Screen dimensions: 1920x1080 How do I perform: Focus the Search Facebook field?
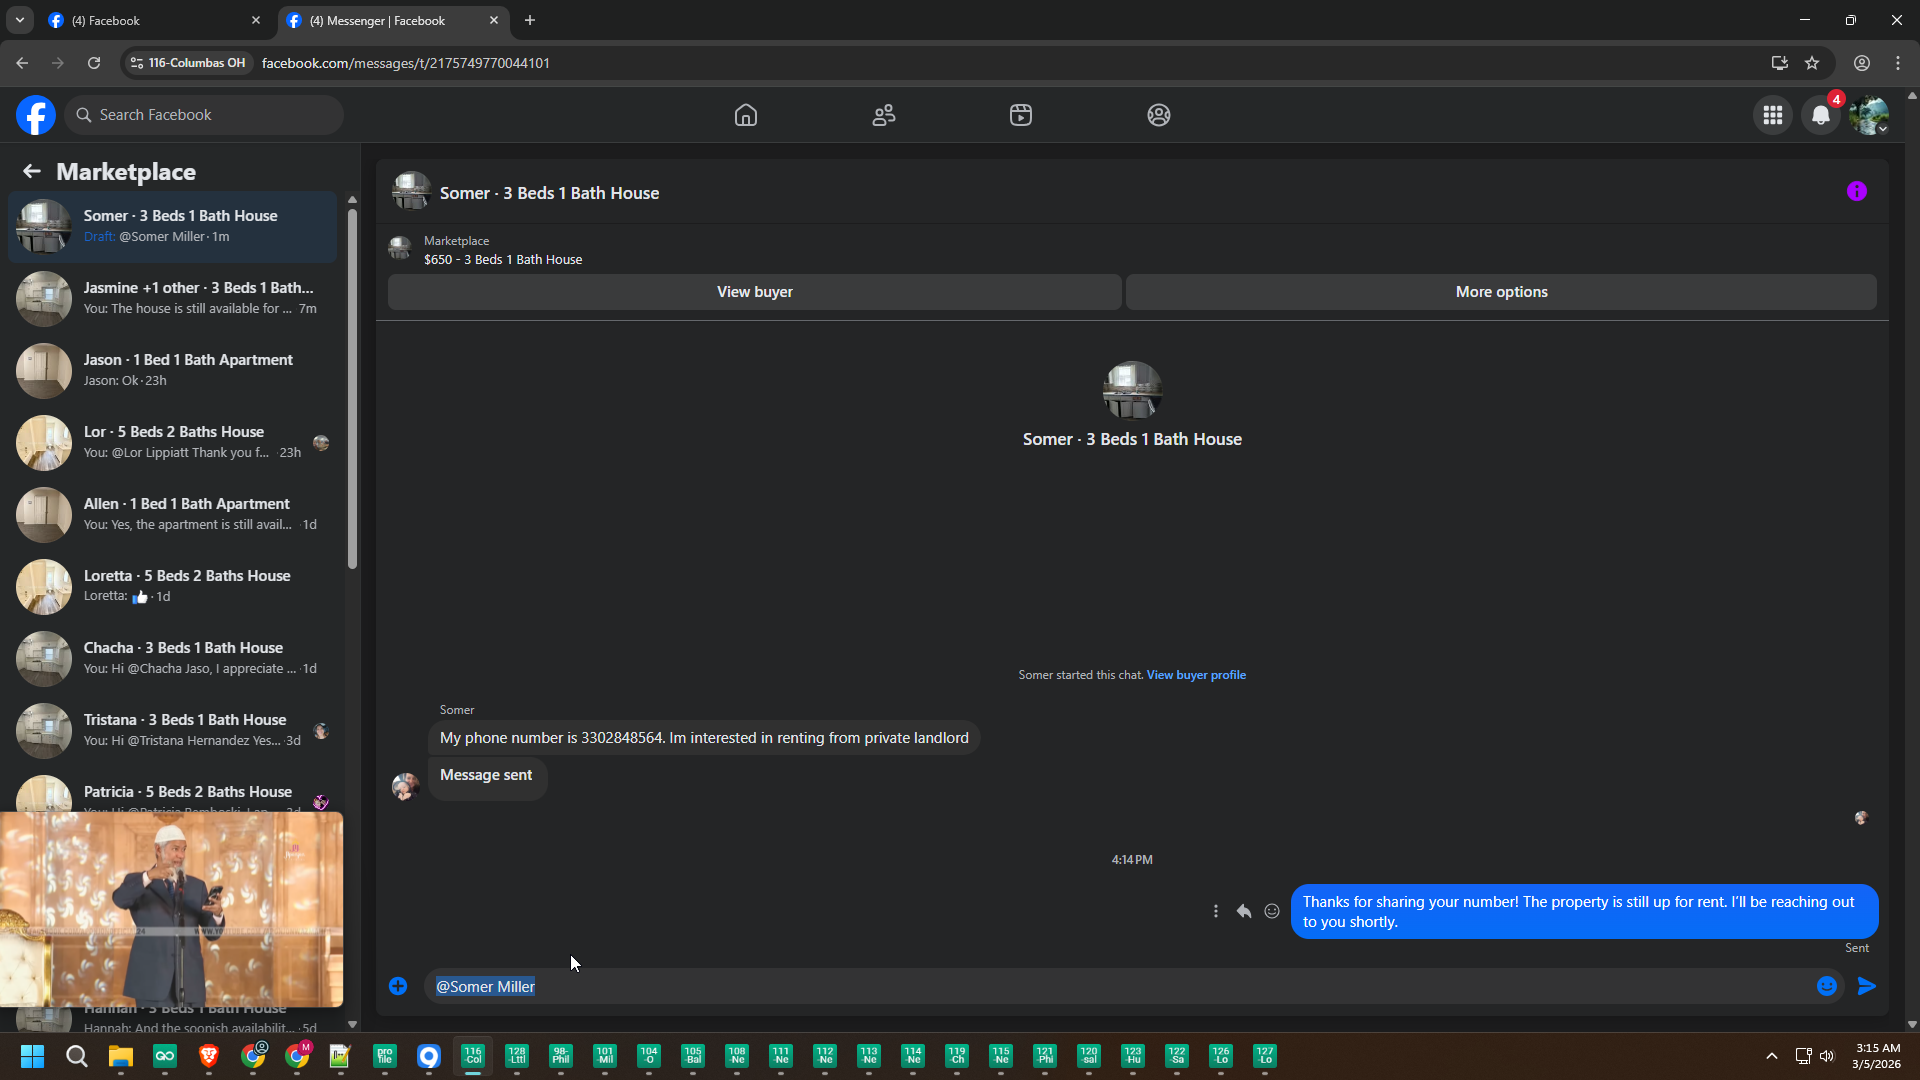point(205,115)
